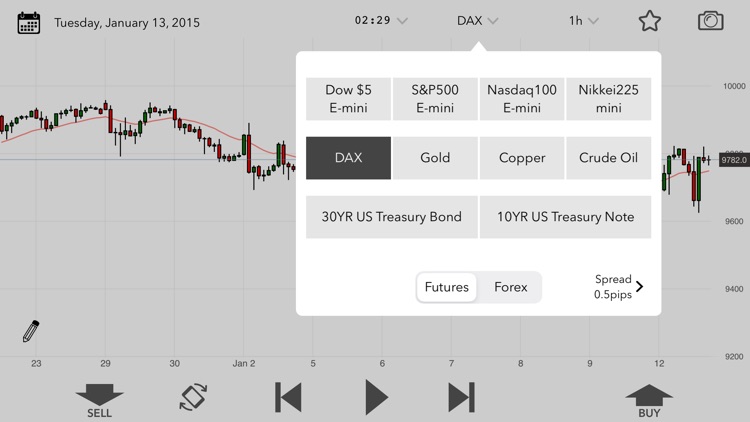Tap the 9200 price axis label
Viewport: 750px width, 422px height.
point(734,356)
